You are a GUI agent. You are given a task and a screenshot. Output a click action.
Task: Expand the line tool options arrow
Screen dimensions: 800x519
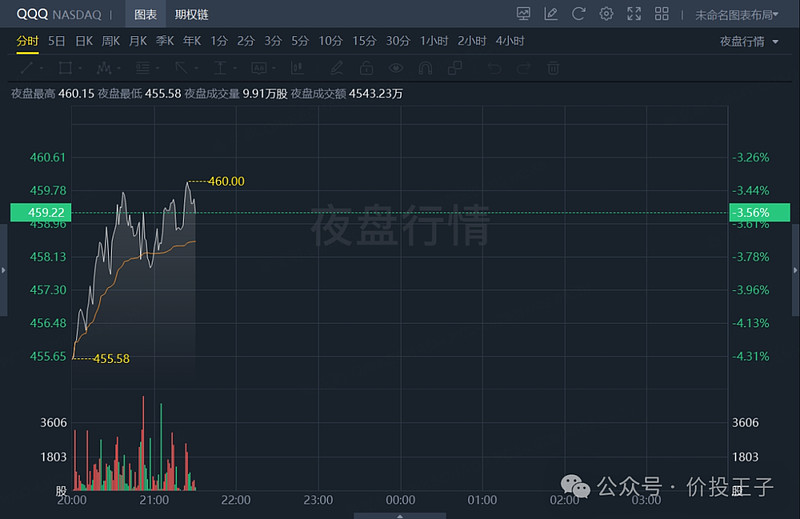click(x=41, y=68)
